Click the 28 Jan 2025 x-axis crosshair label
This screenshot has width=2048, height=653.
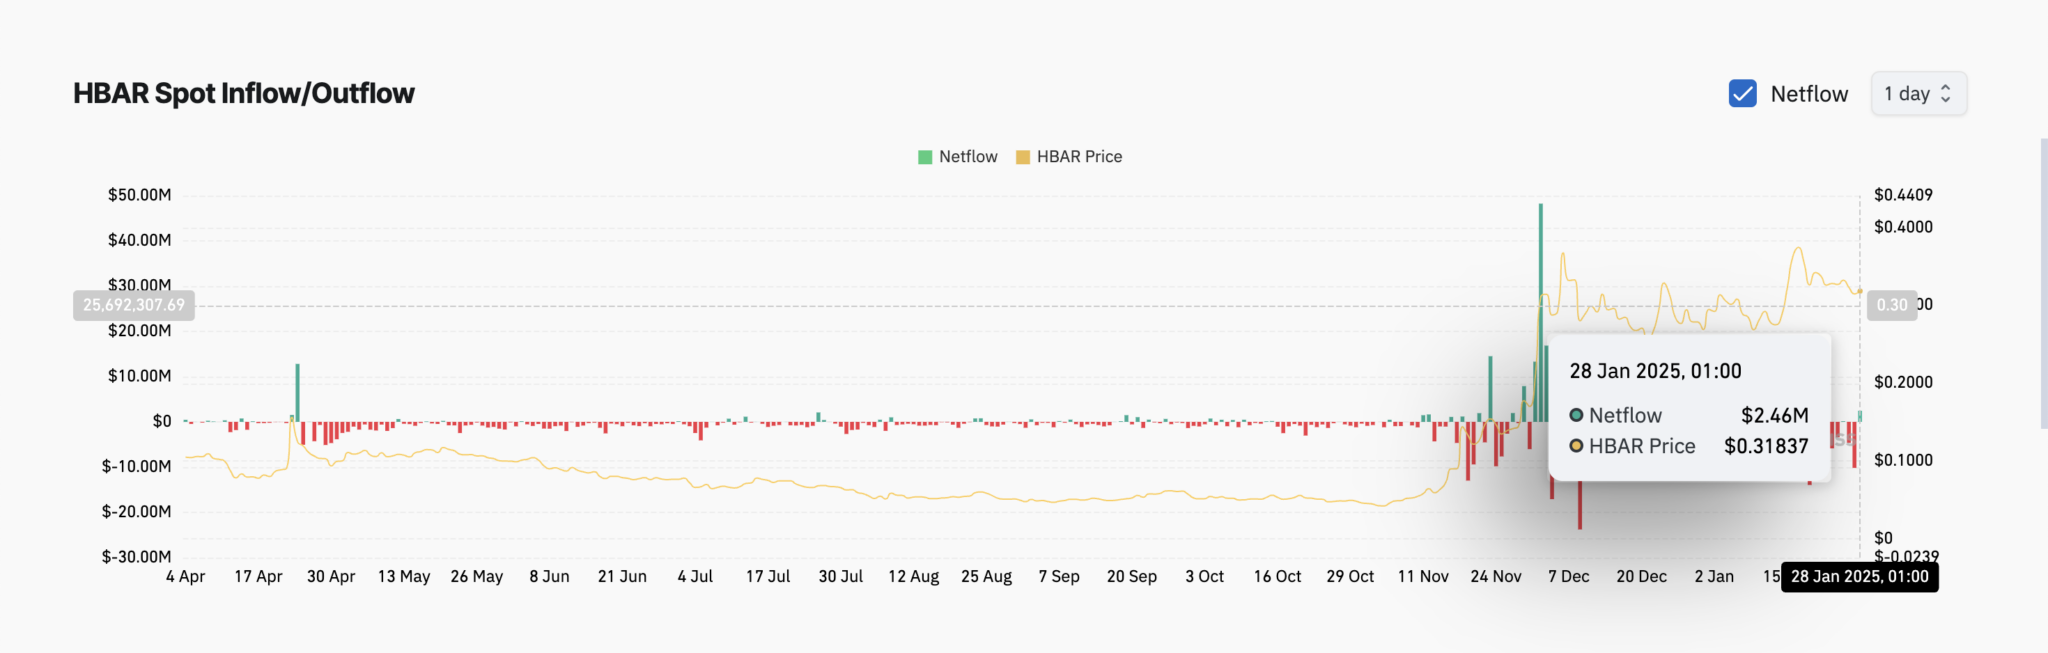[1859, 577]
